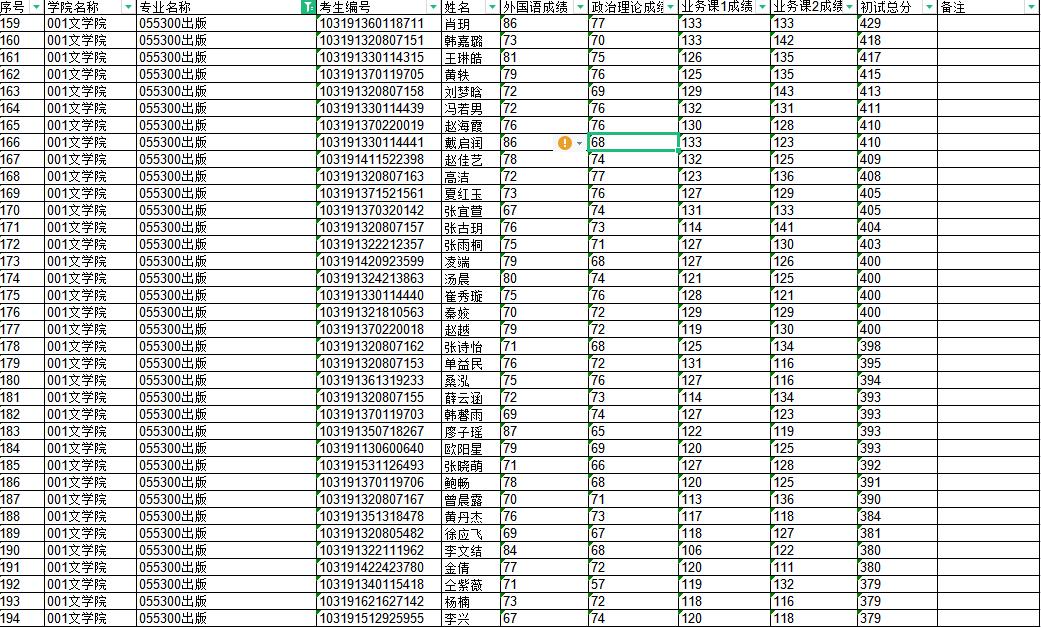Select the 序号 cell 194
Viewport: 1041px width, 627px height.
click(x=22, y=619)
